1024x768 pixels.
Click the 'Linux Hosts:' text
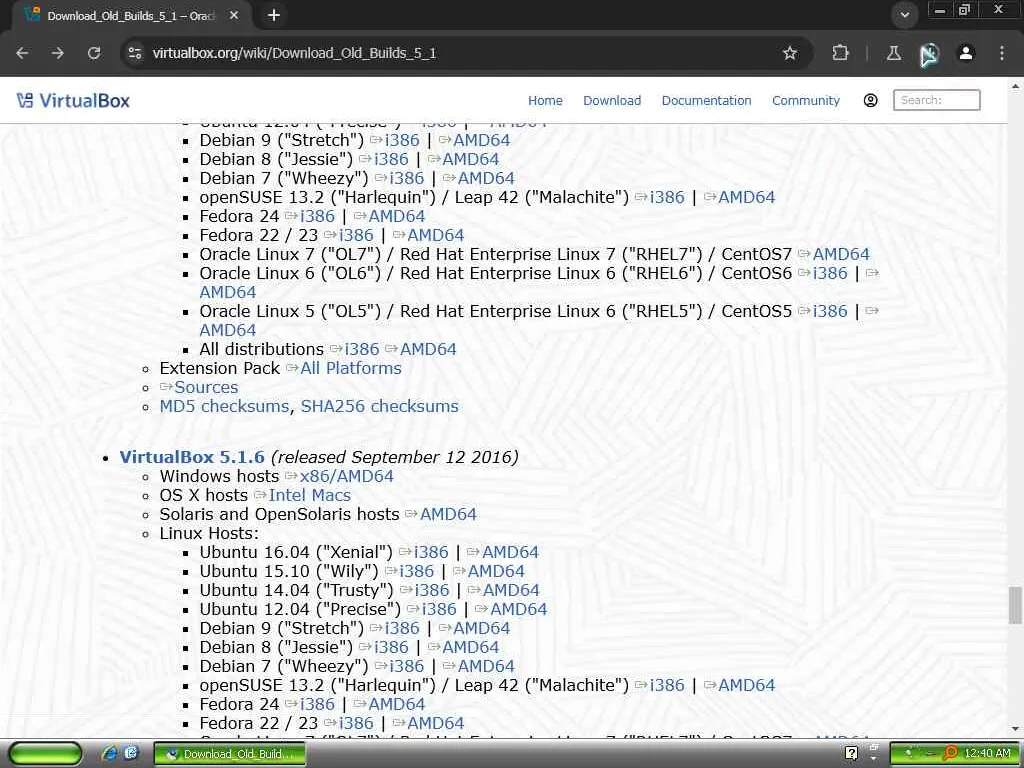tap(209, 534)
